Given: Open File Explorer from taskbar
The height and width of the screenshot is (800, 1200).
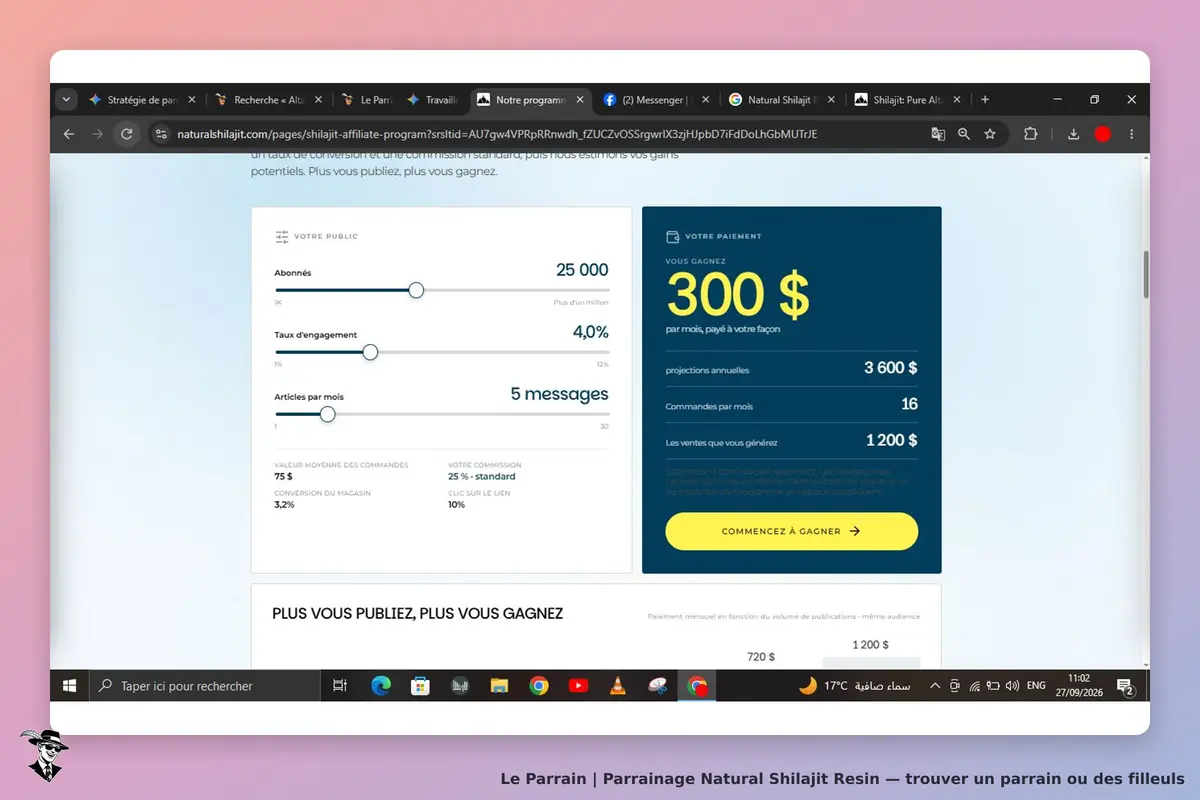Looking at the screenshot, I should click(x=499, y=686).
